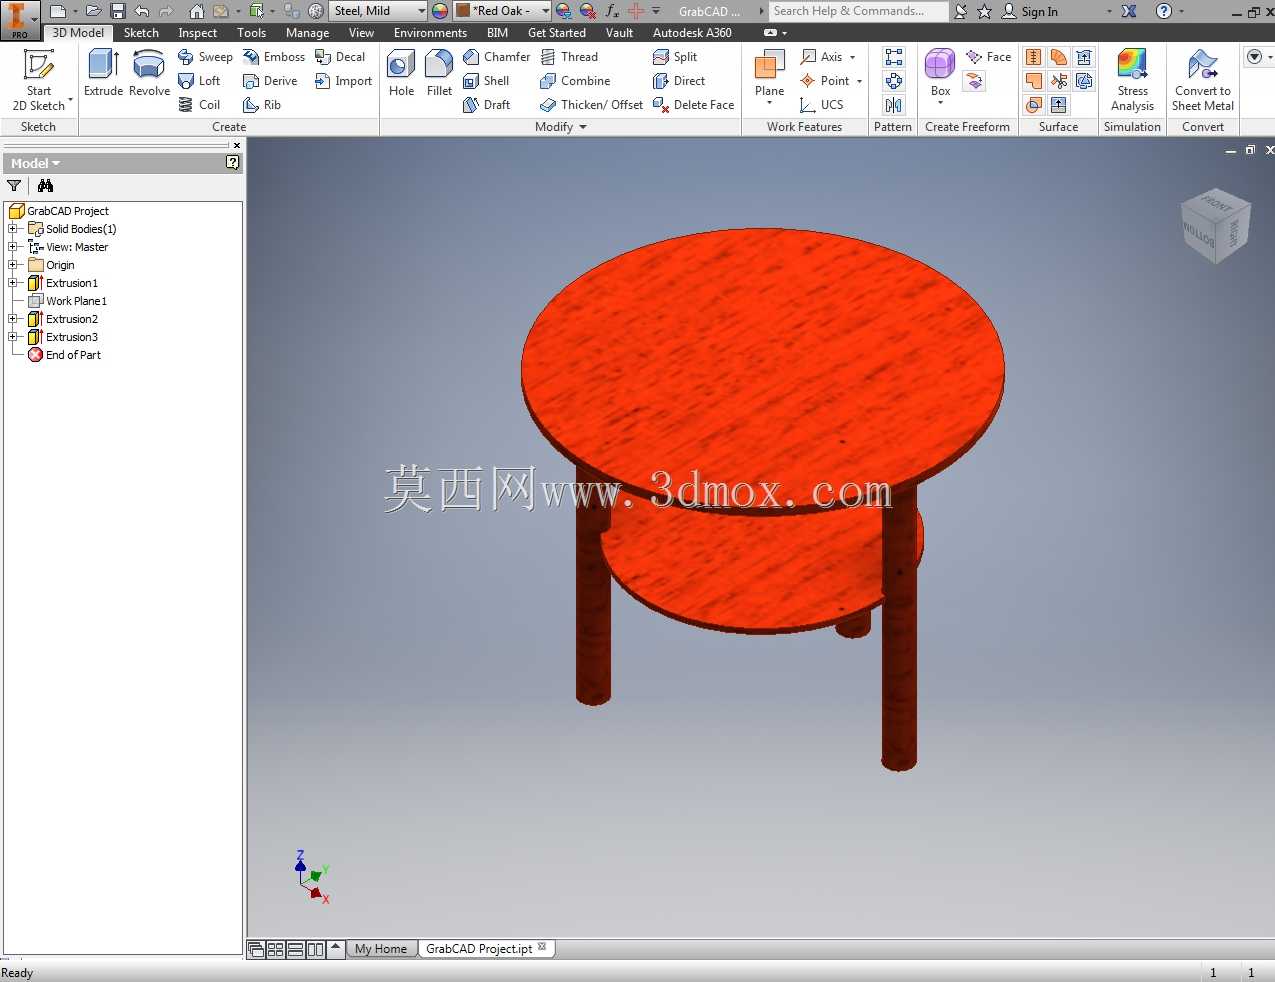Select the Direct edit tool
This screenshot has height=982, width=1275.
click(x=679, y=81)
